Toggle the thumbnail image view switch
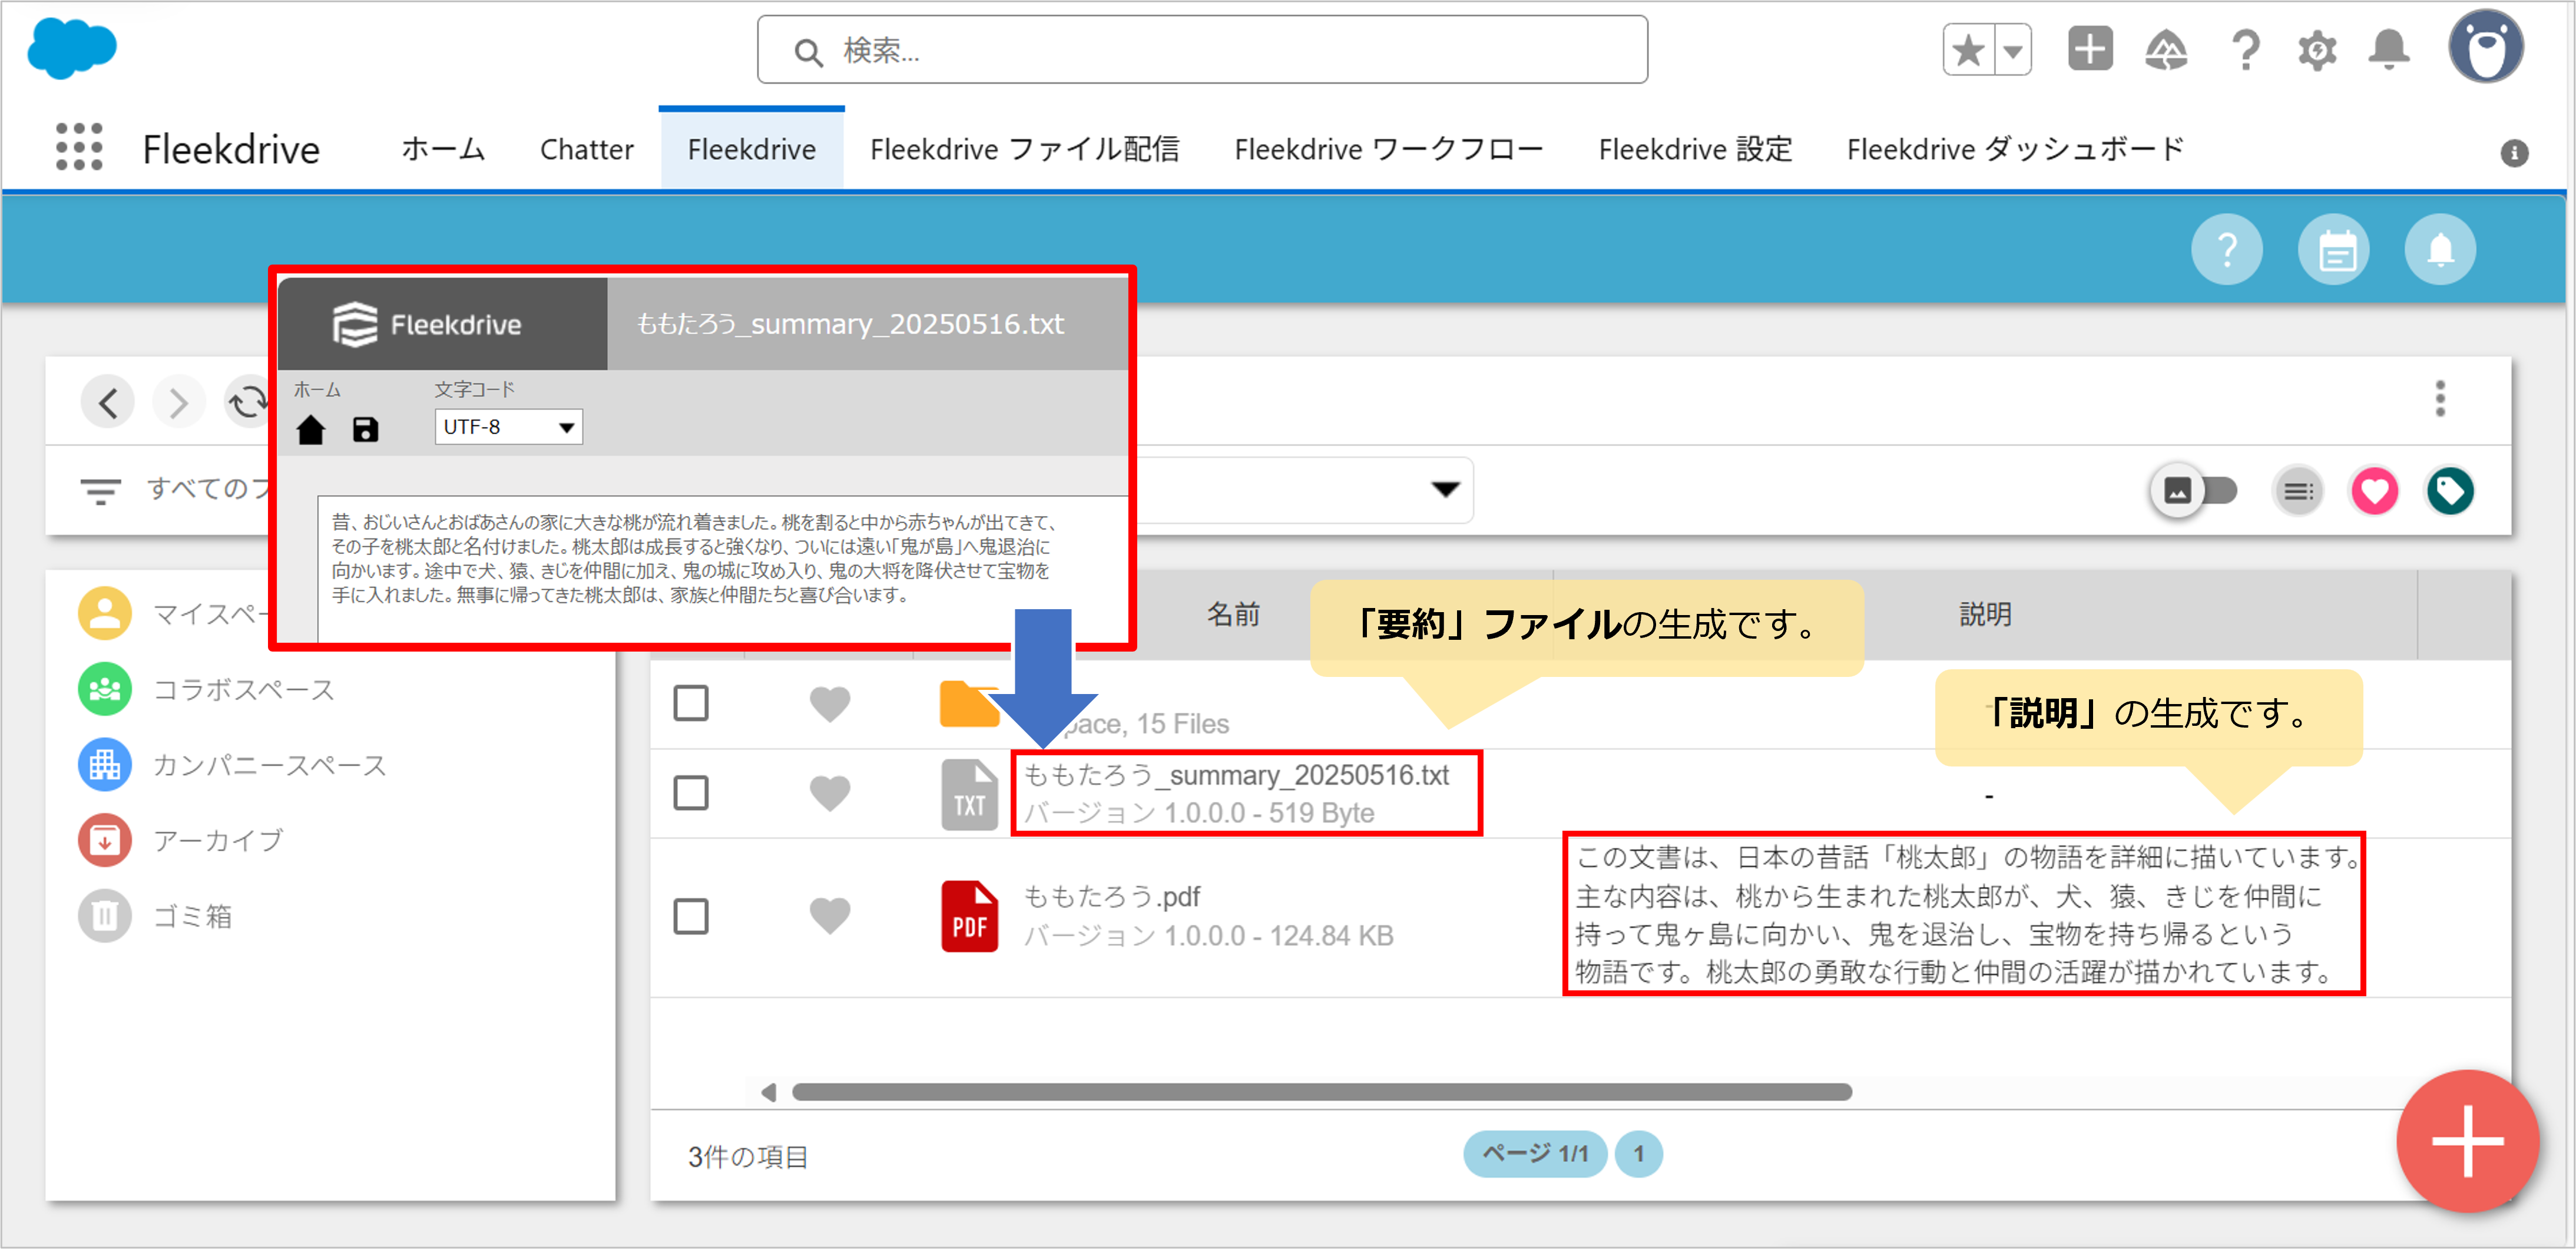2576x1249 pixels. [2195, 490]
